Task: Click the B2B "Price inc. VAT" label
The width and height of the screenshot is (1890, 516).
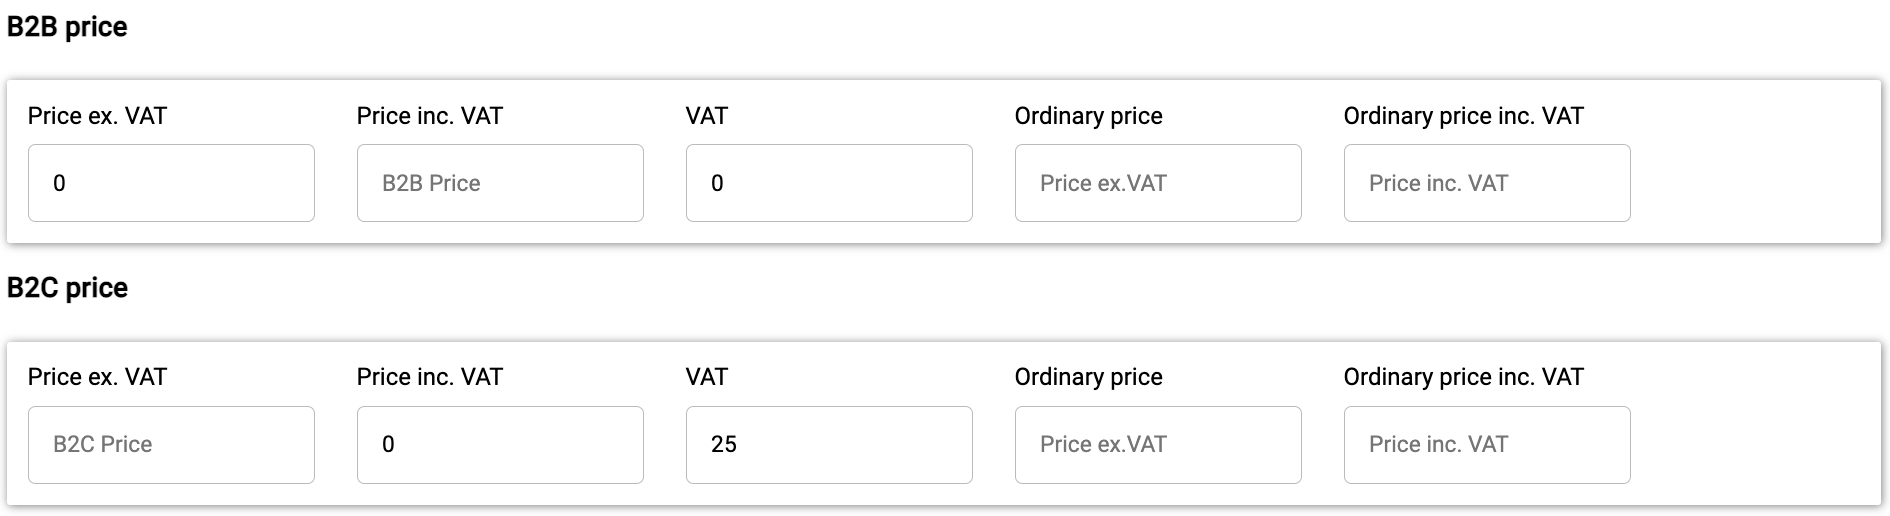Action: point(429,116)
